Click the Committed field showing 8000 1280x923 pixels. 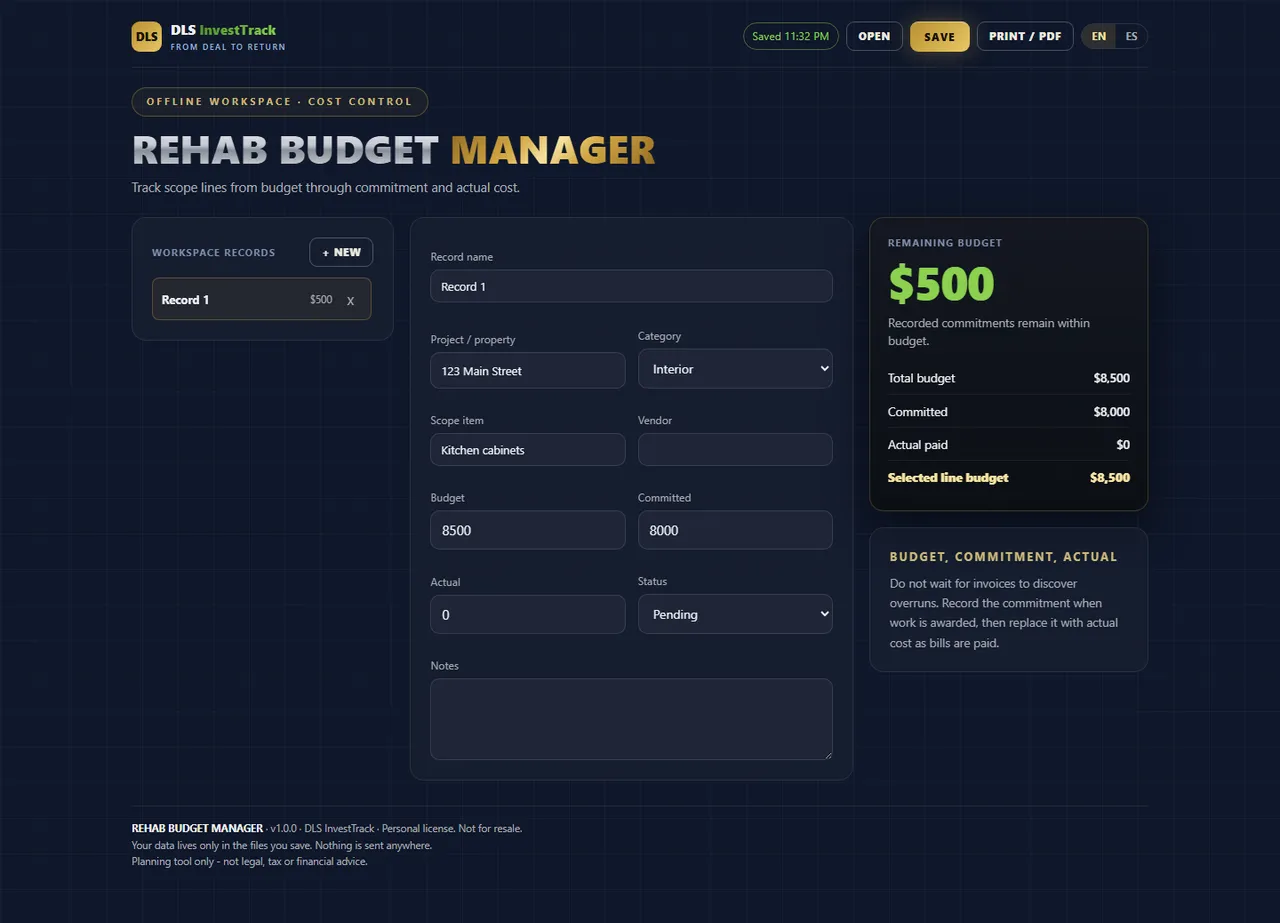pyautogui.click(x=735, y=530)
